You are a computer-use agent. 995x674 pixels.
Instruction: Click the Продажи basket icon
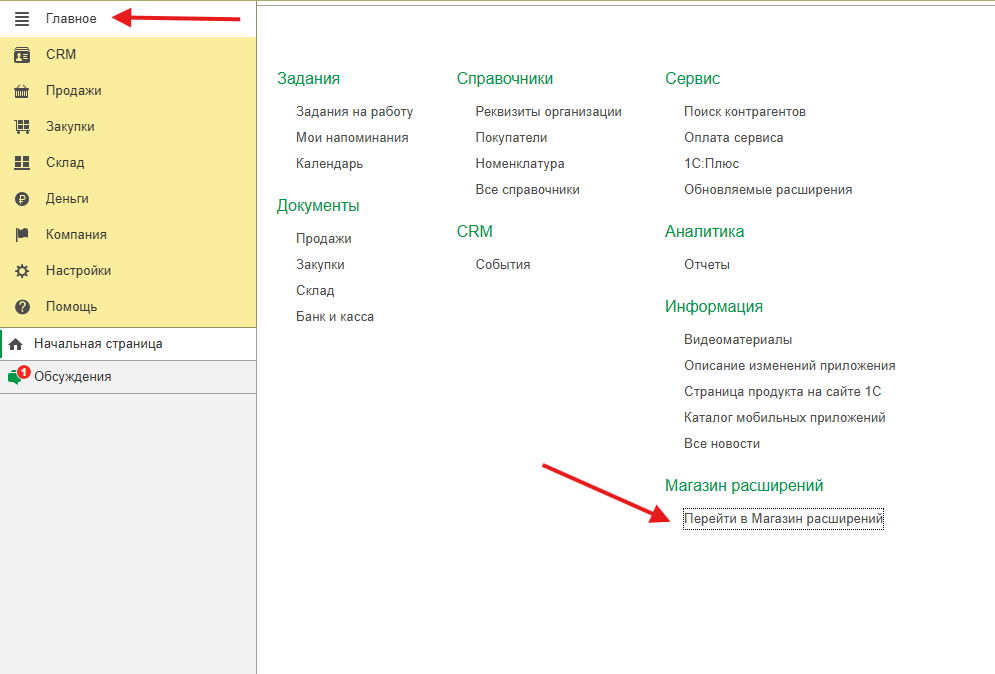click(x=22, y=91)
